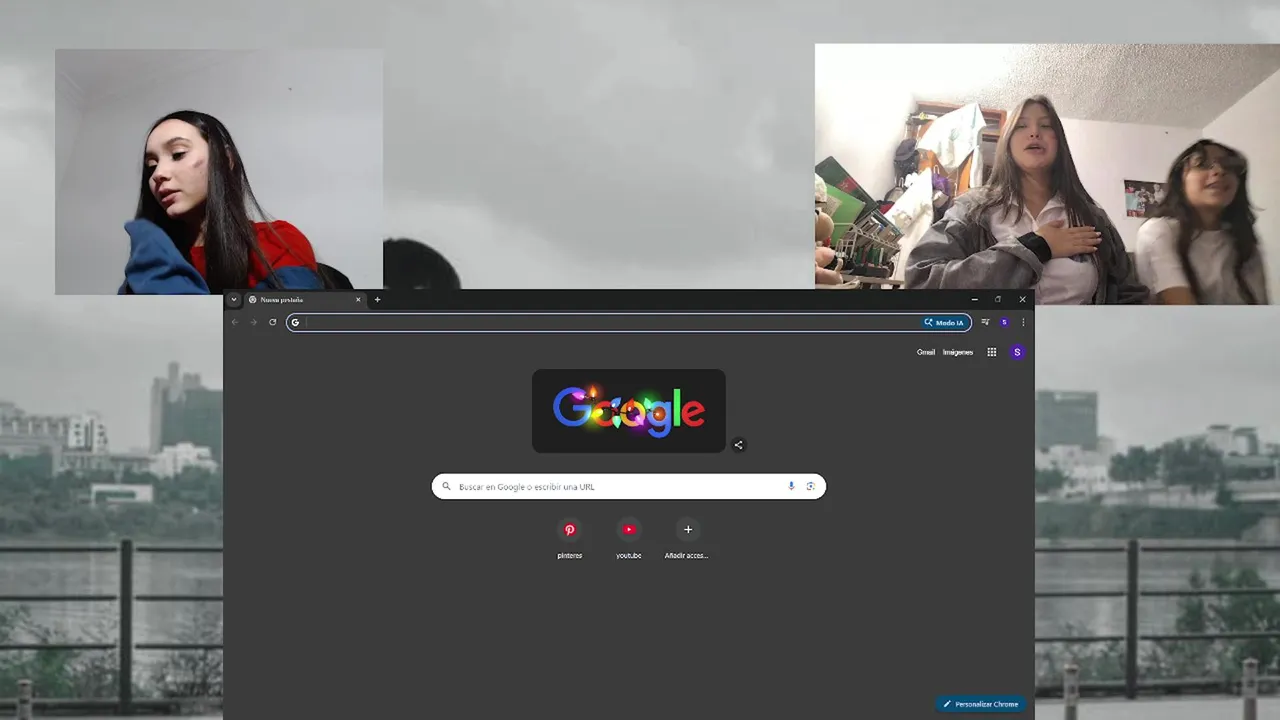This screenshot has height=720, width=1280.
Task: Open Chrome three-dot menu
Action: point(1022,322)
